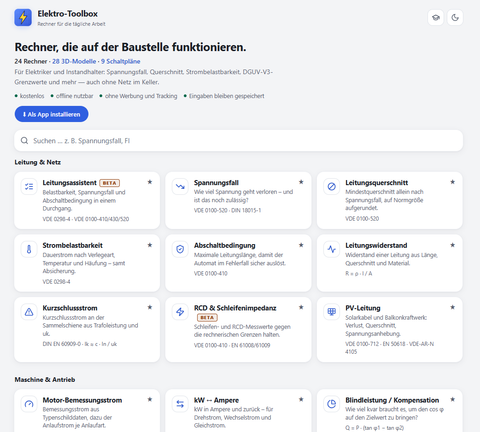Open the kW – Ampere calculator title
The image size is (480, 432).
point(216,400)
